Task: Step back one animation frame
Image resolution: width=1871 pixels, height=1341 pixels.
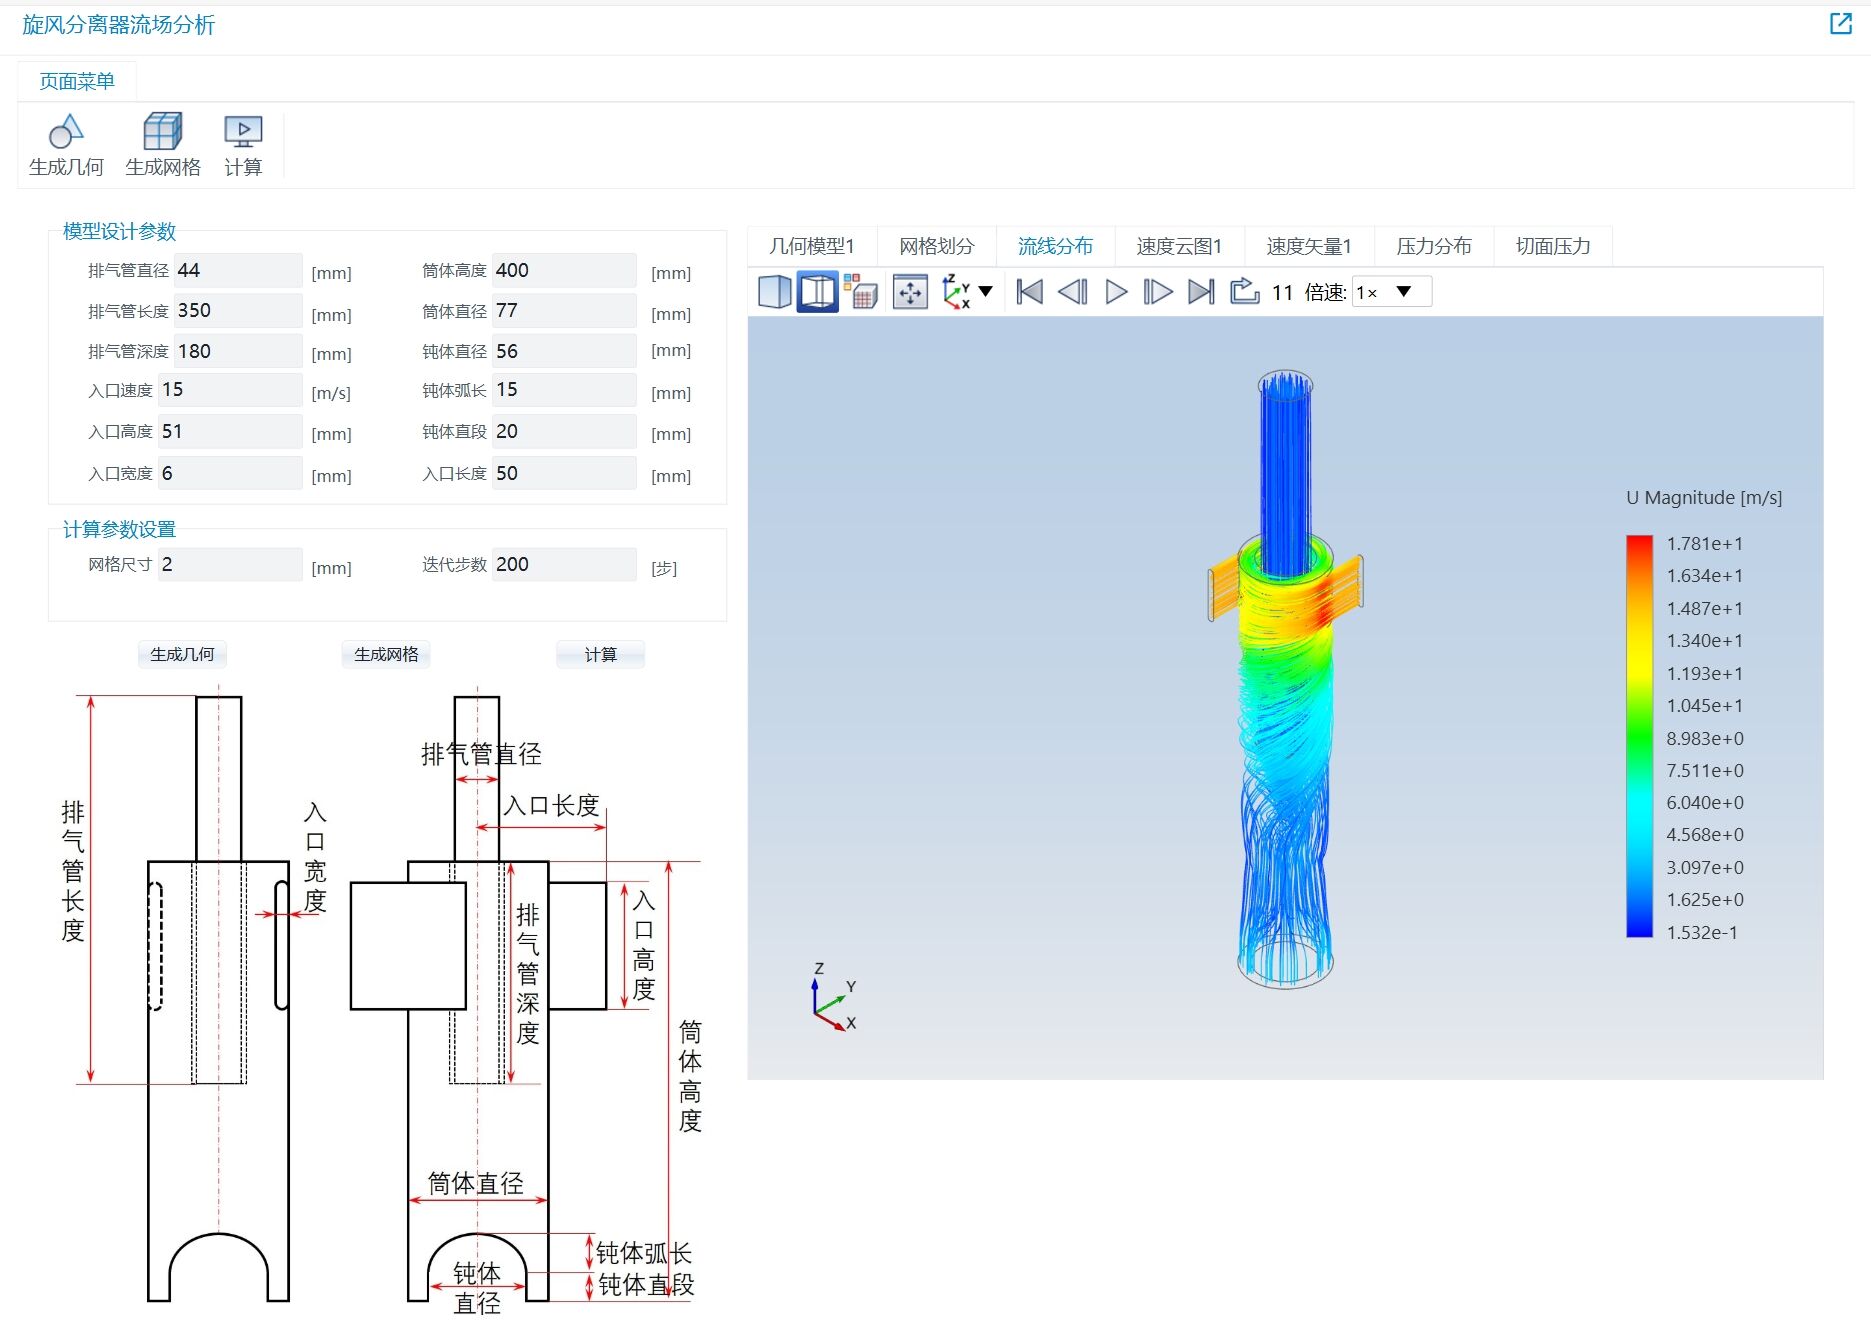Action: point(1073,292)
